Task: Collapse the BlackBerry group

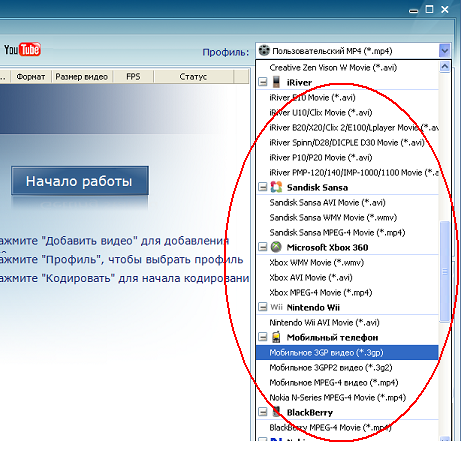Action: click(263, 412)
